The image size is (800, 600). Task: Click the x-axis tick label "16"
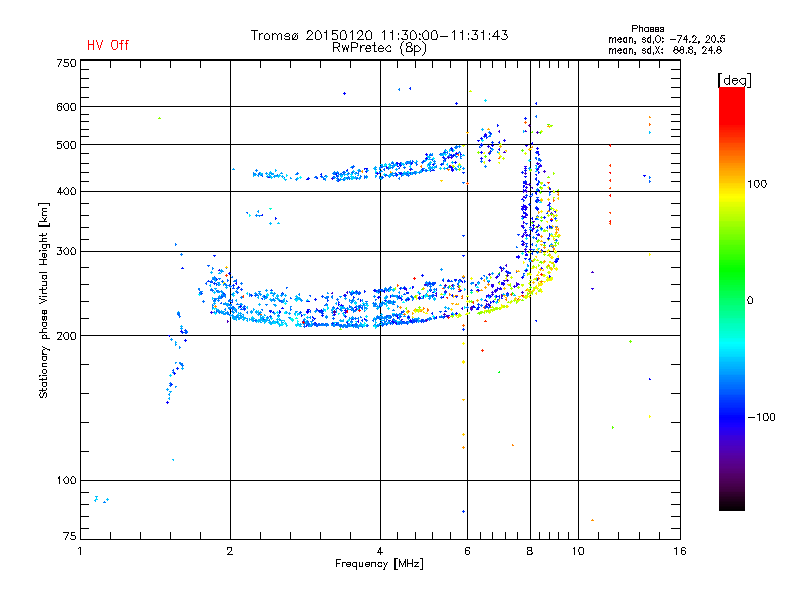[x=680, y=551]
